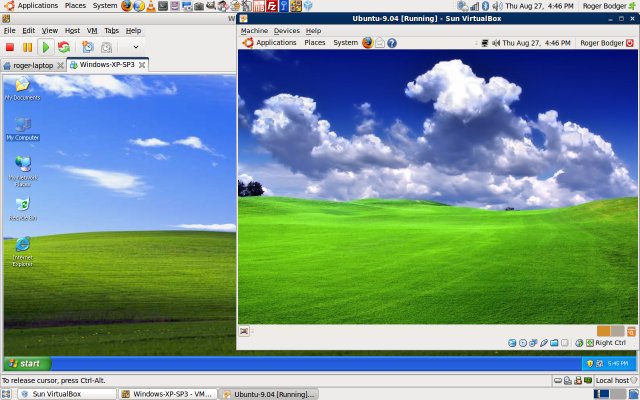The image size is (640, 400).
Task: Open the Host menu in VMware window
Action: coord(72,31)
